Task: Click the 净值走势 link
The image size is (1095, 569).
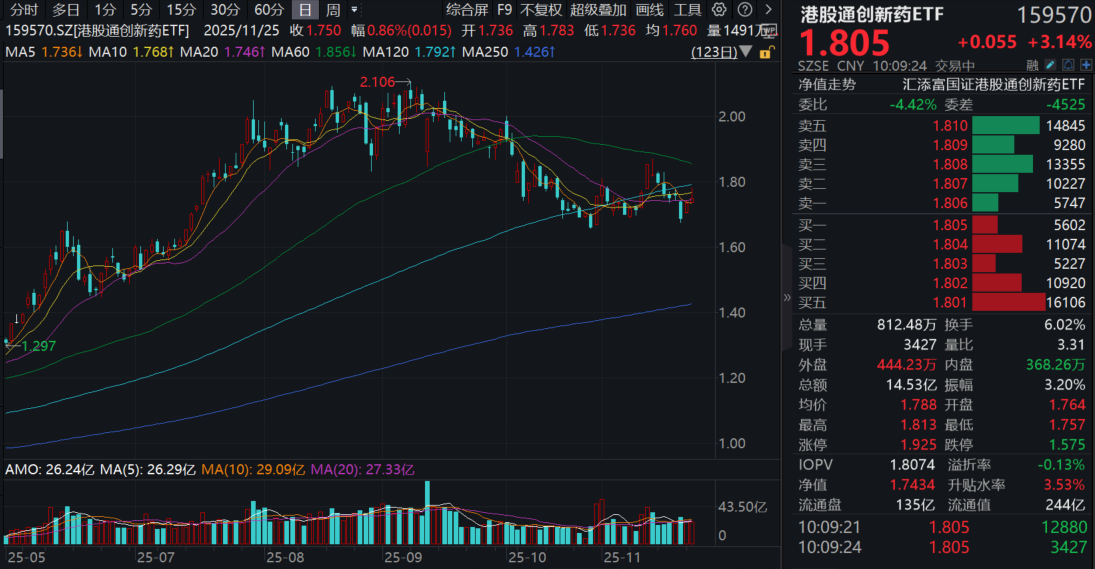Action: [827, 85]
